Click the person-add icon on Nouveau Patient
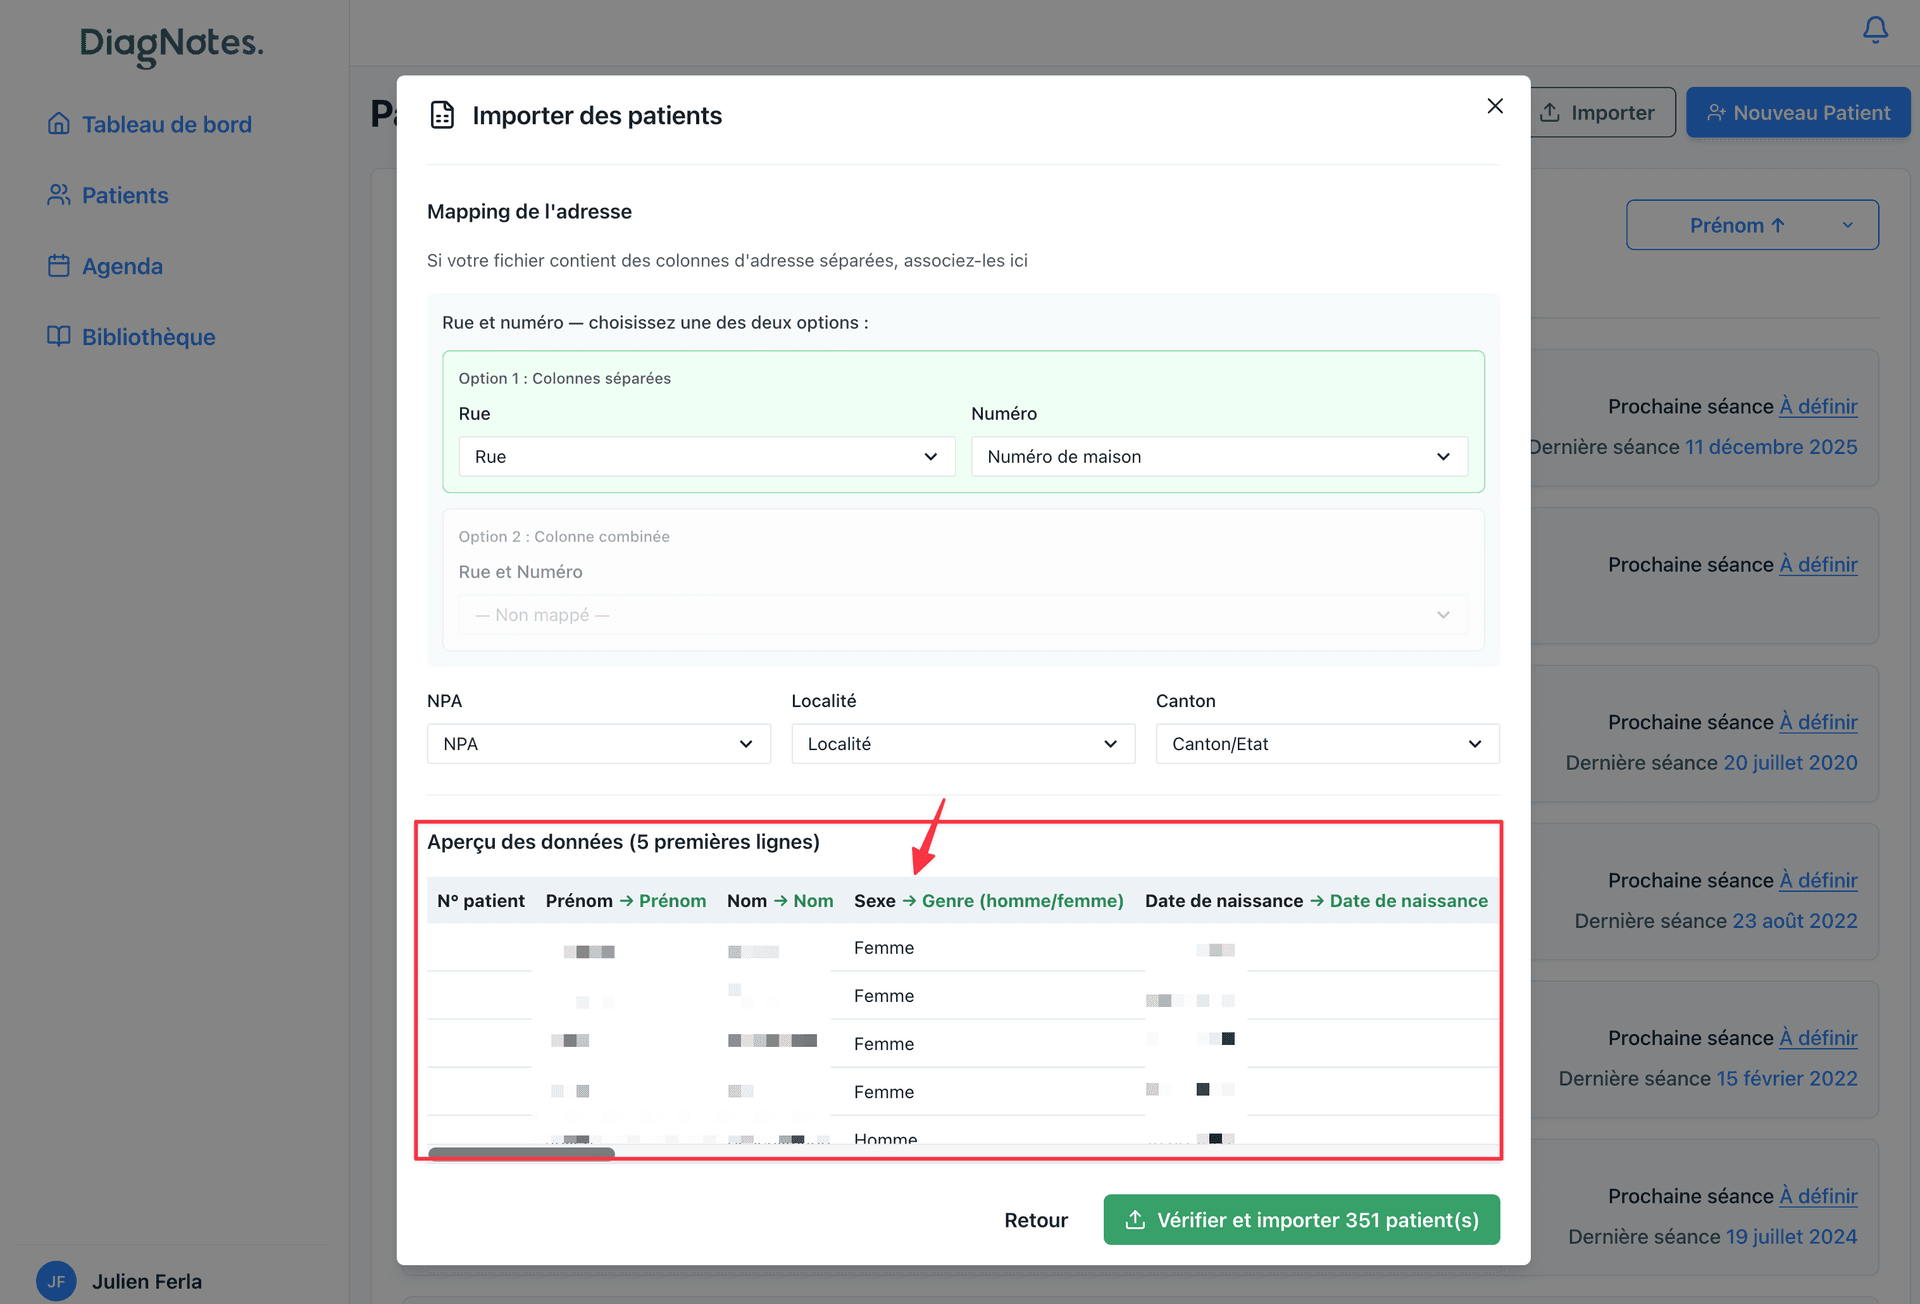 coord(1716,112)
